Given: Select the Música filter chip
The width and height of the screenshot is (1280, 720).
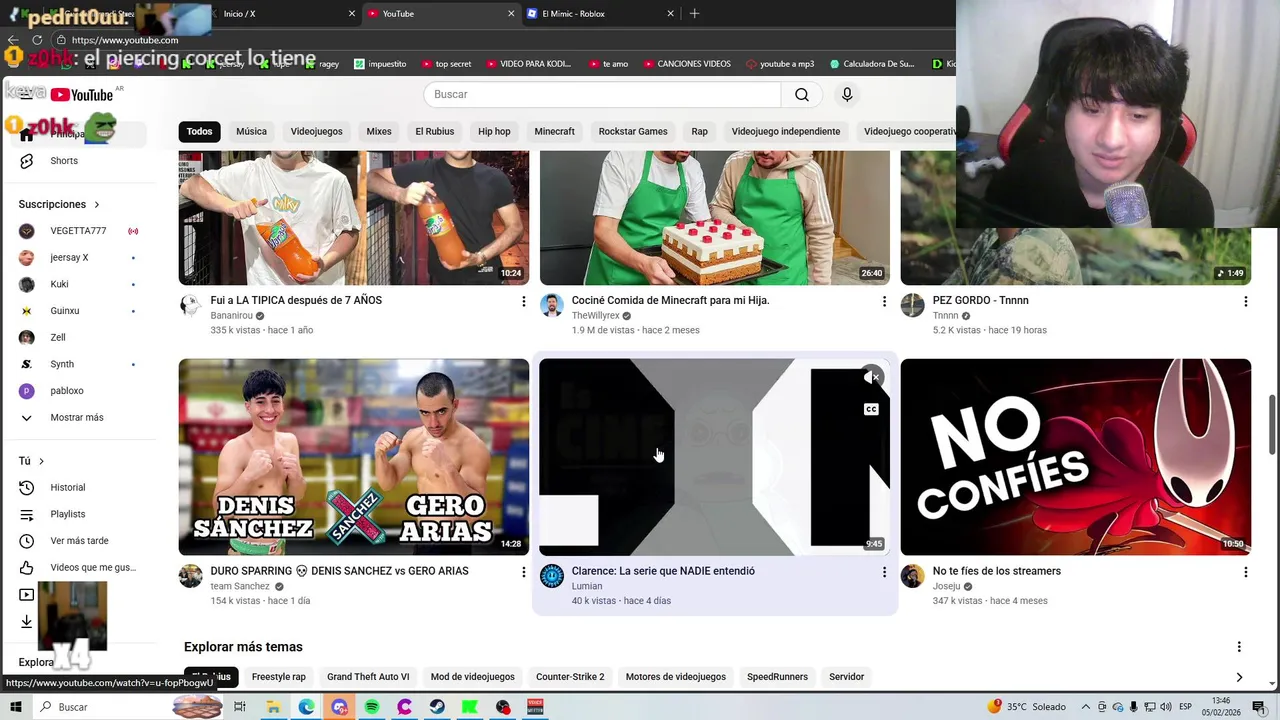Looking at the screenshot, I should click(251, 131).
